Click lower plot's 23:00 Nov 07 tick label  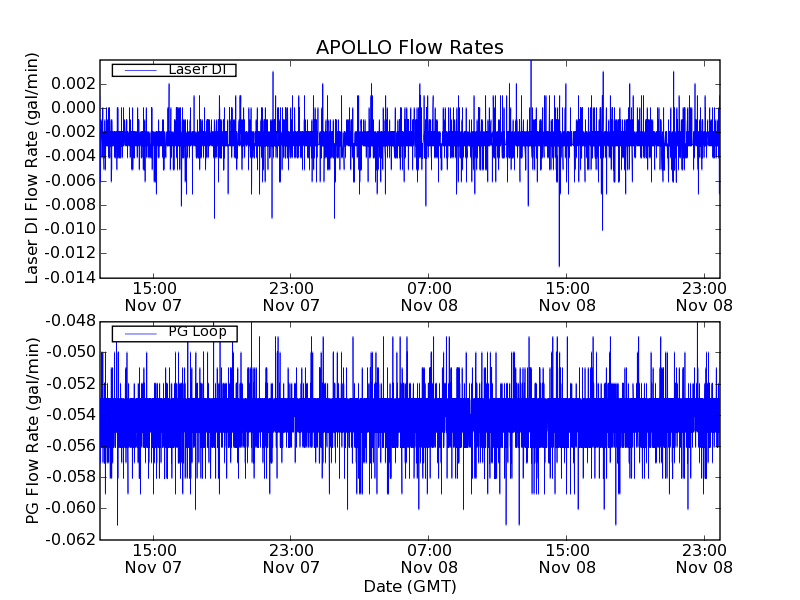[291, 558]
